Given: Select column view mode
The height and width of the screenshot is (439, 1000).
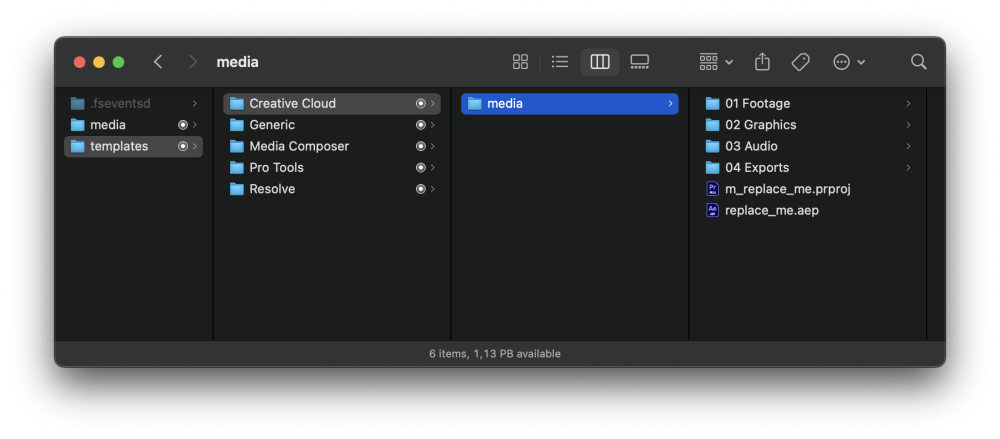Looking at the screenshot, I should click(x=600, y=62).
